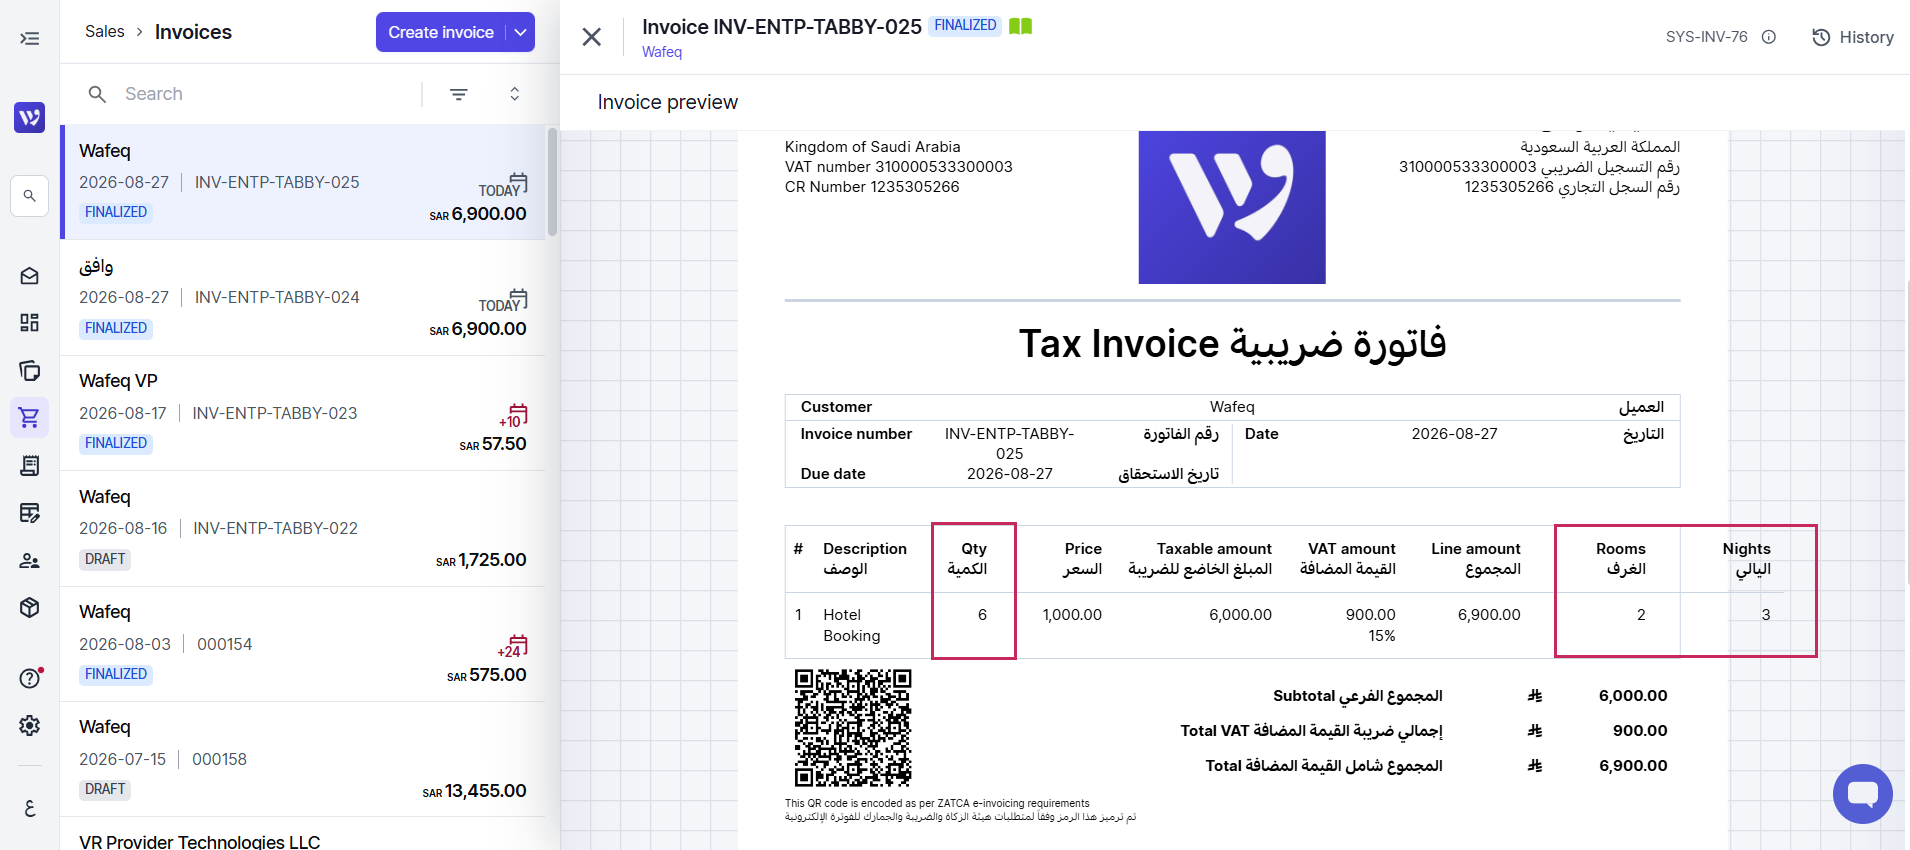
Task: Click the grand Total 6,900.00 amount
Action: pyautogui.click(x=1633, y=766)
